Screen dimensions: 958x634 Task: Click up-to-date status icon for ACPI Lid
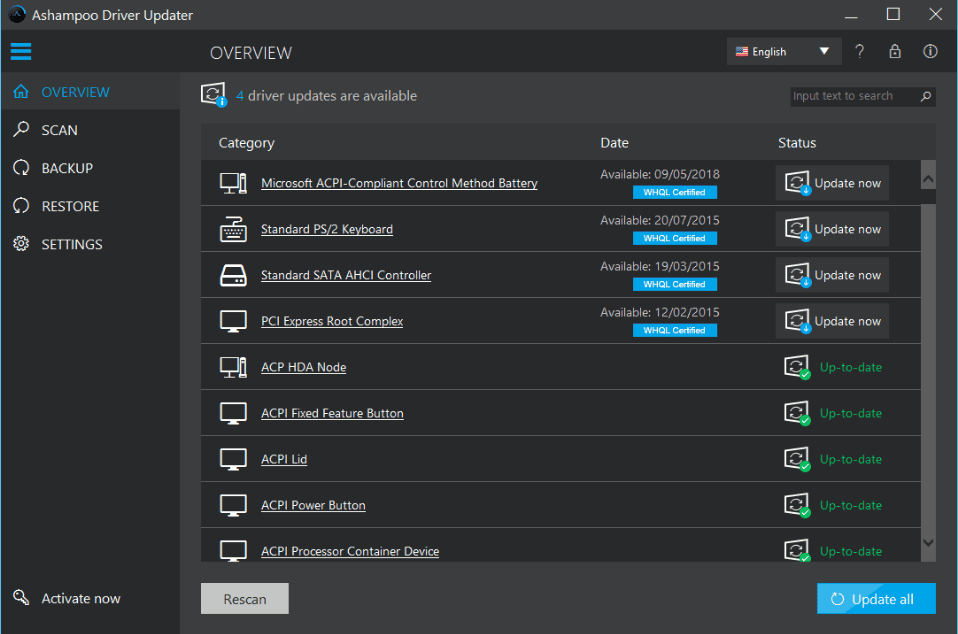click(x=797, y=459)
